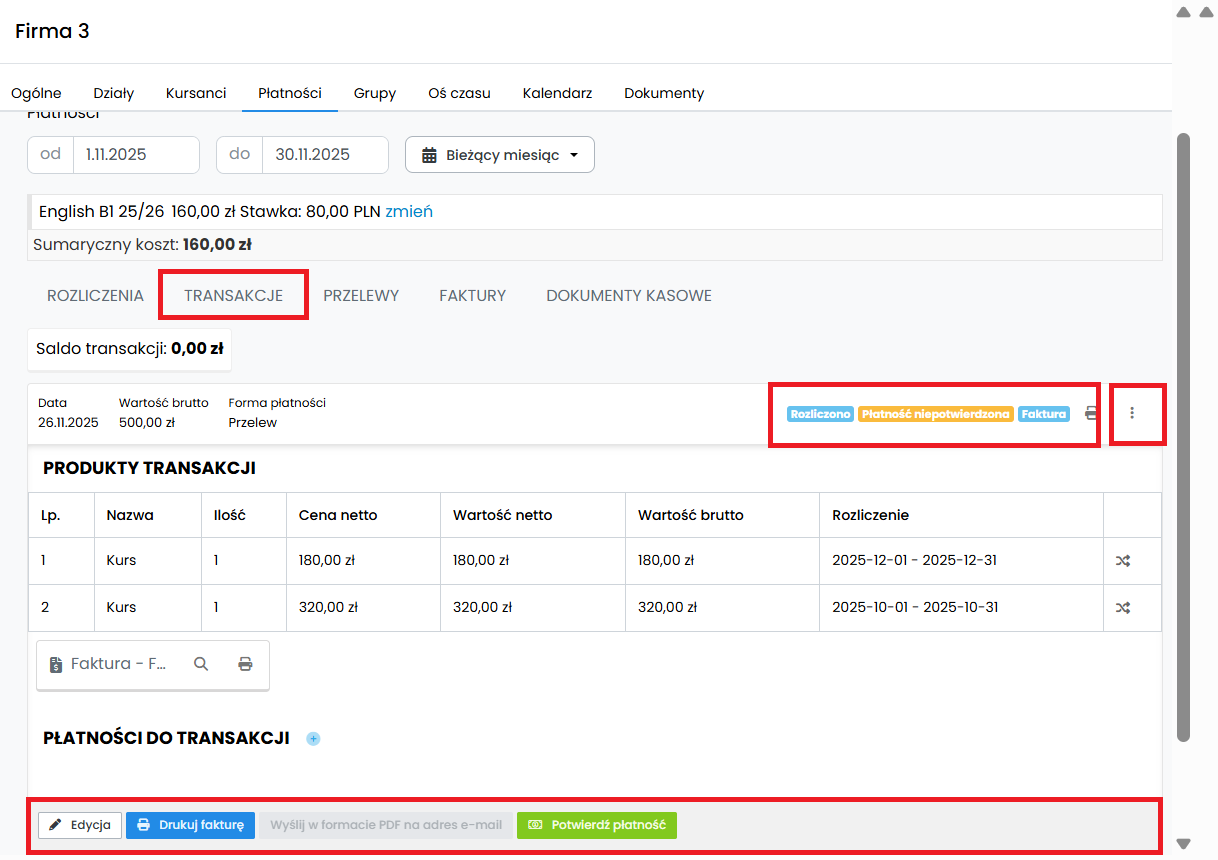Click the scroll-down arrow on the scrollbar

(1183, 843)
